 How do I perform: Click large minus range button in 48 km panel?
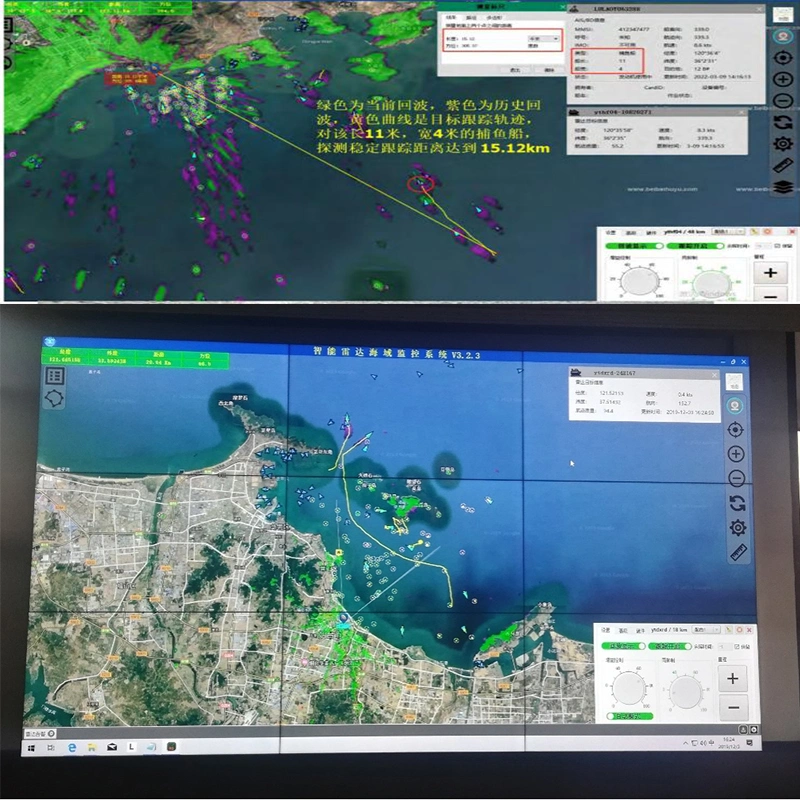pyautogui.click(x=770, y=295)
